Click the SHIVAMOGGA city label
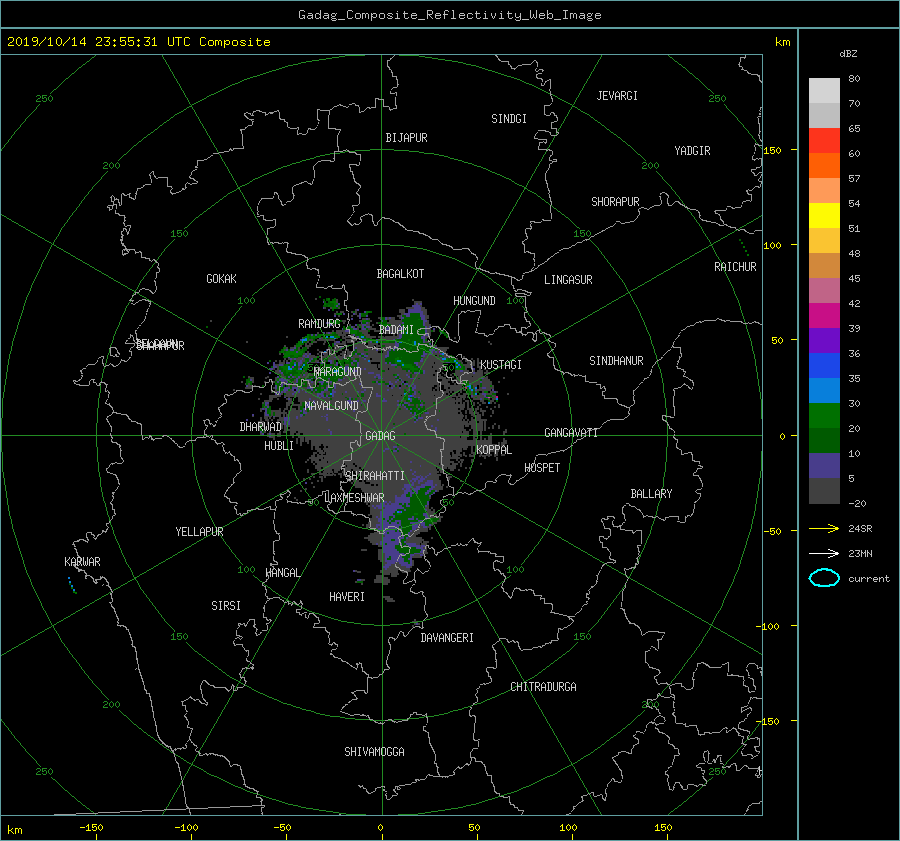This screenshot has width=900, height=841. click(374, 751)
